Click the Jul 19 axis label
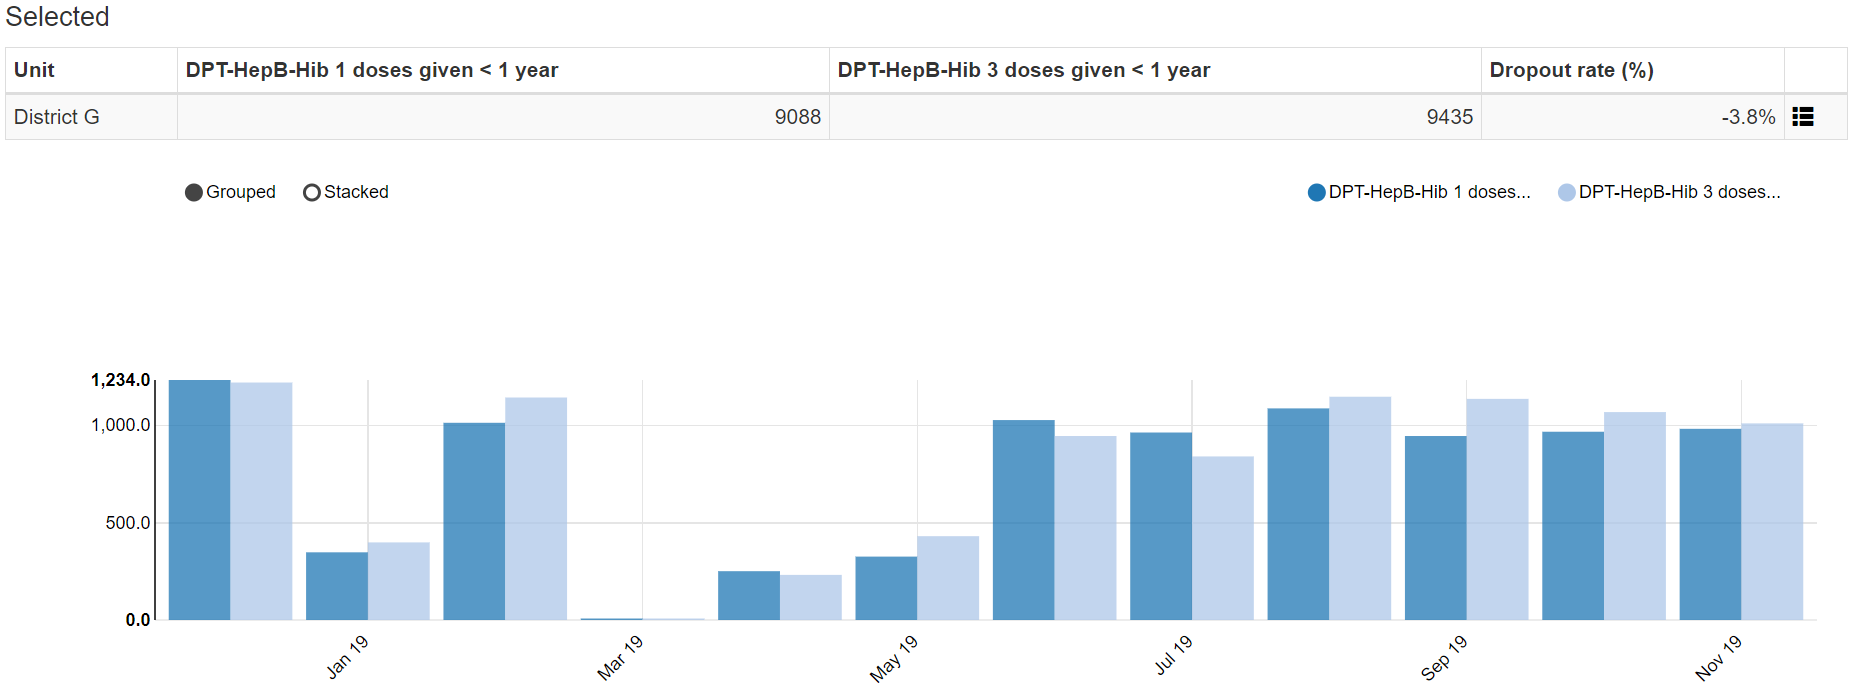Viewport: 1854px width, 689px height. pyautogui.click(x=1173, y=655)
